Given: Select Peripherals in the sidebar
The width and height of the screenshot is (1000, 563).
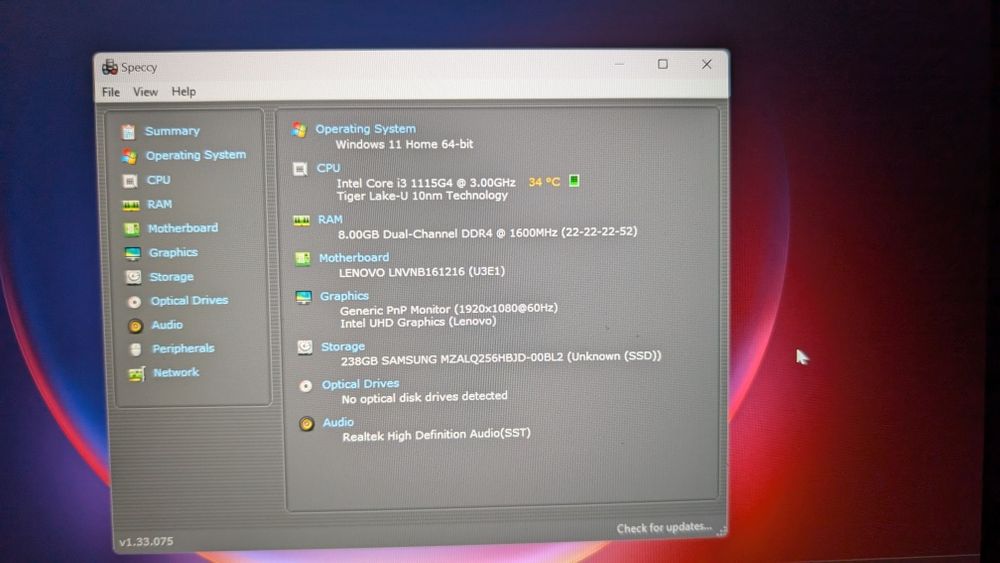Looking at the screenshot, I should (x=184, y=348).
